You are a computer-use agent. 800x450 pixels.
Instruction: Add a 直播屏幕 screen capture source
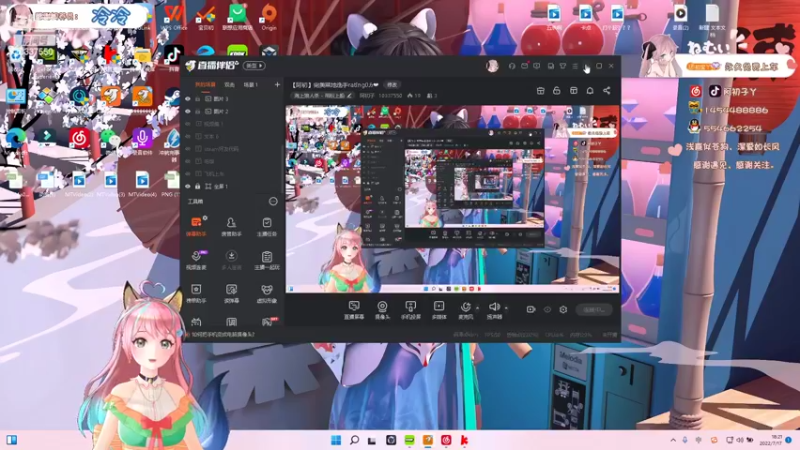354,310
